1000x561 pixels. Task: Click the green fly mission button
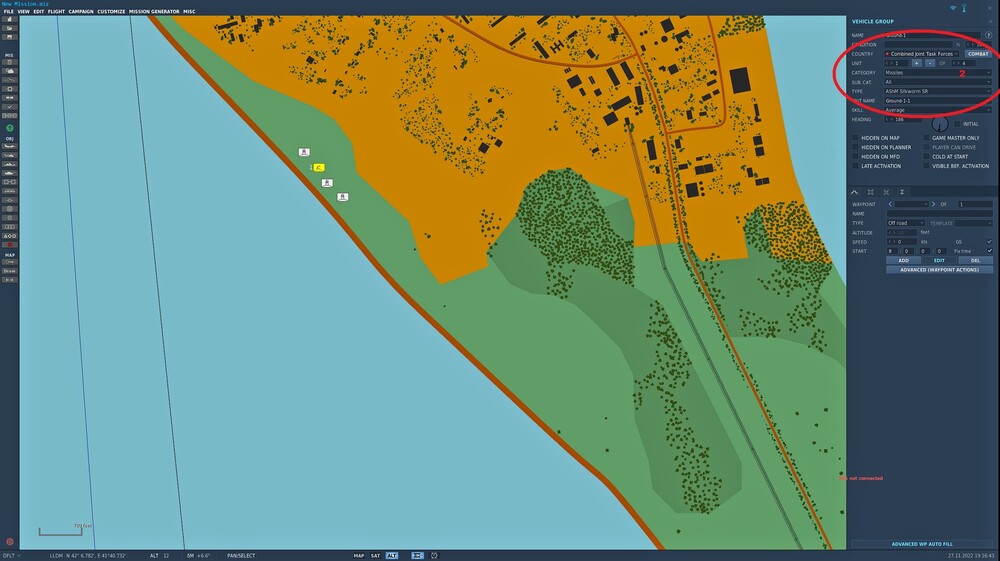click(10, 128)
